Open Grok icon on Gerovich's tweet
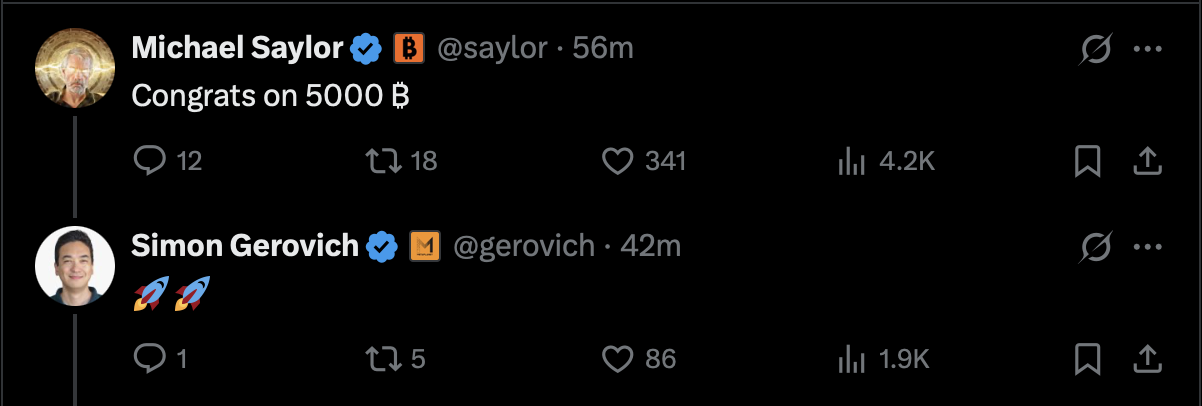The image size is (1202, 406). 1098,246
